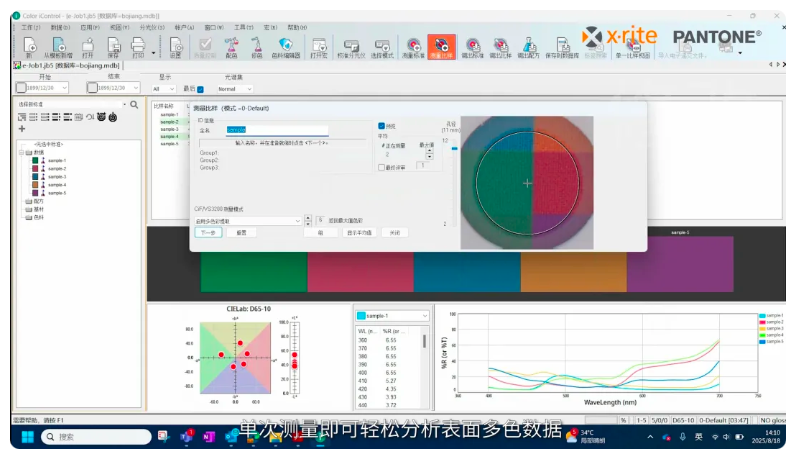Click the Print (打印) toolbar icon
Screen dimensions: 807x458
139,46
